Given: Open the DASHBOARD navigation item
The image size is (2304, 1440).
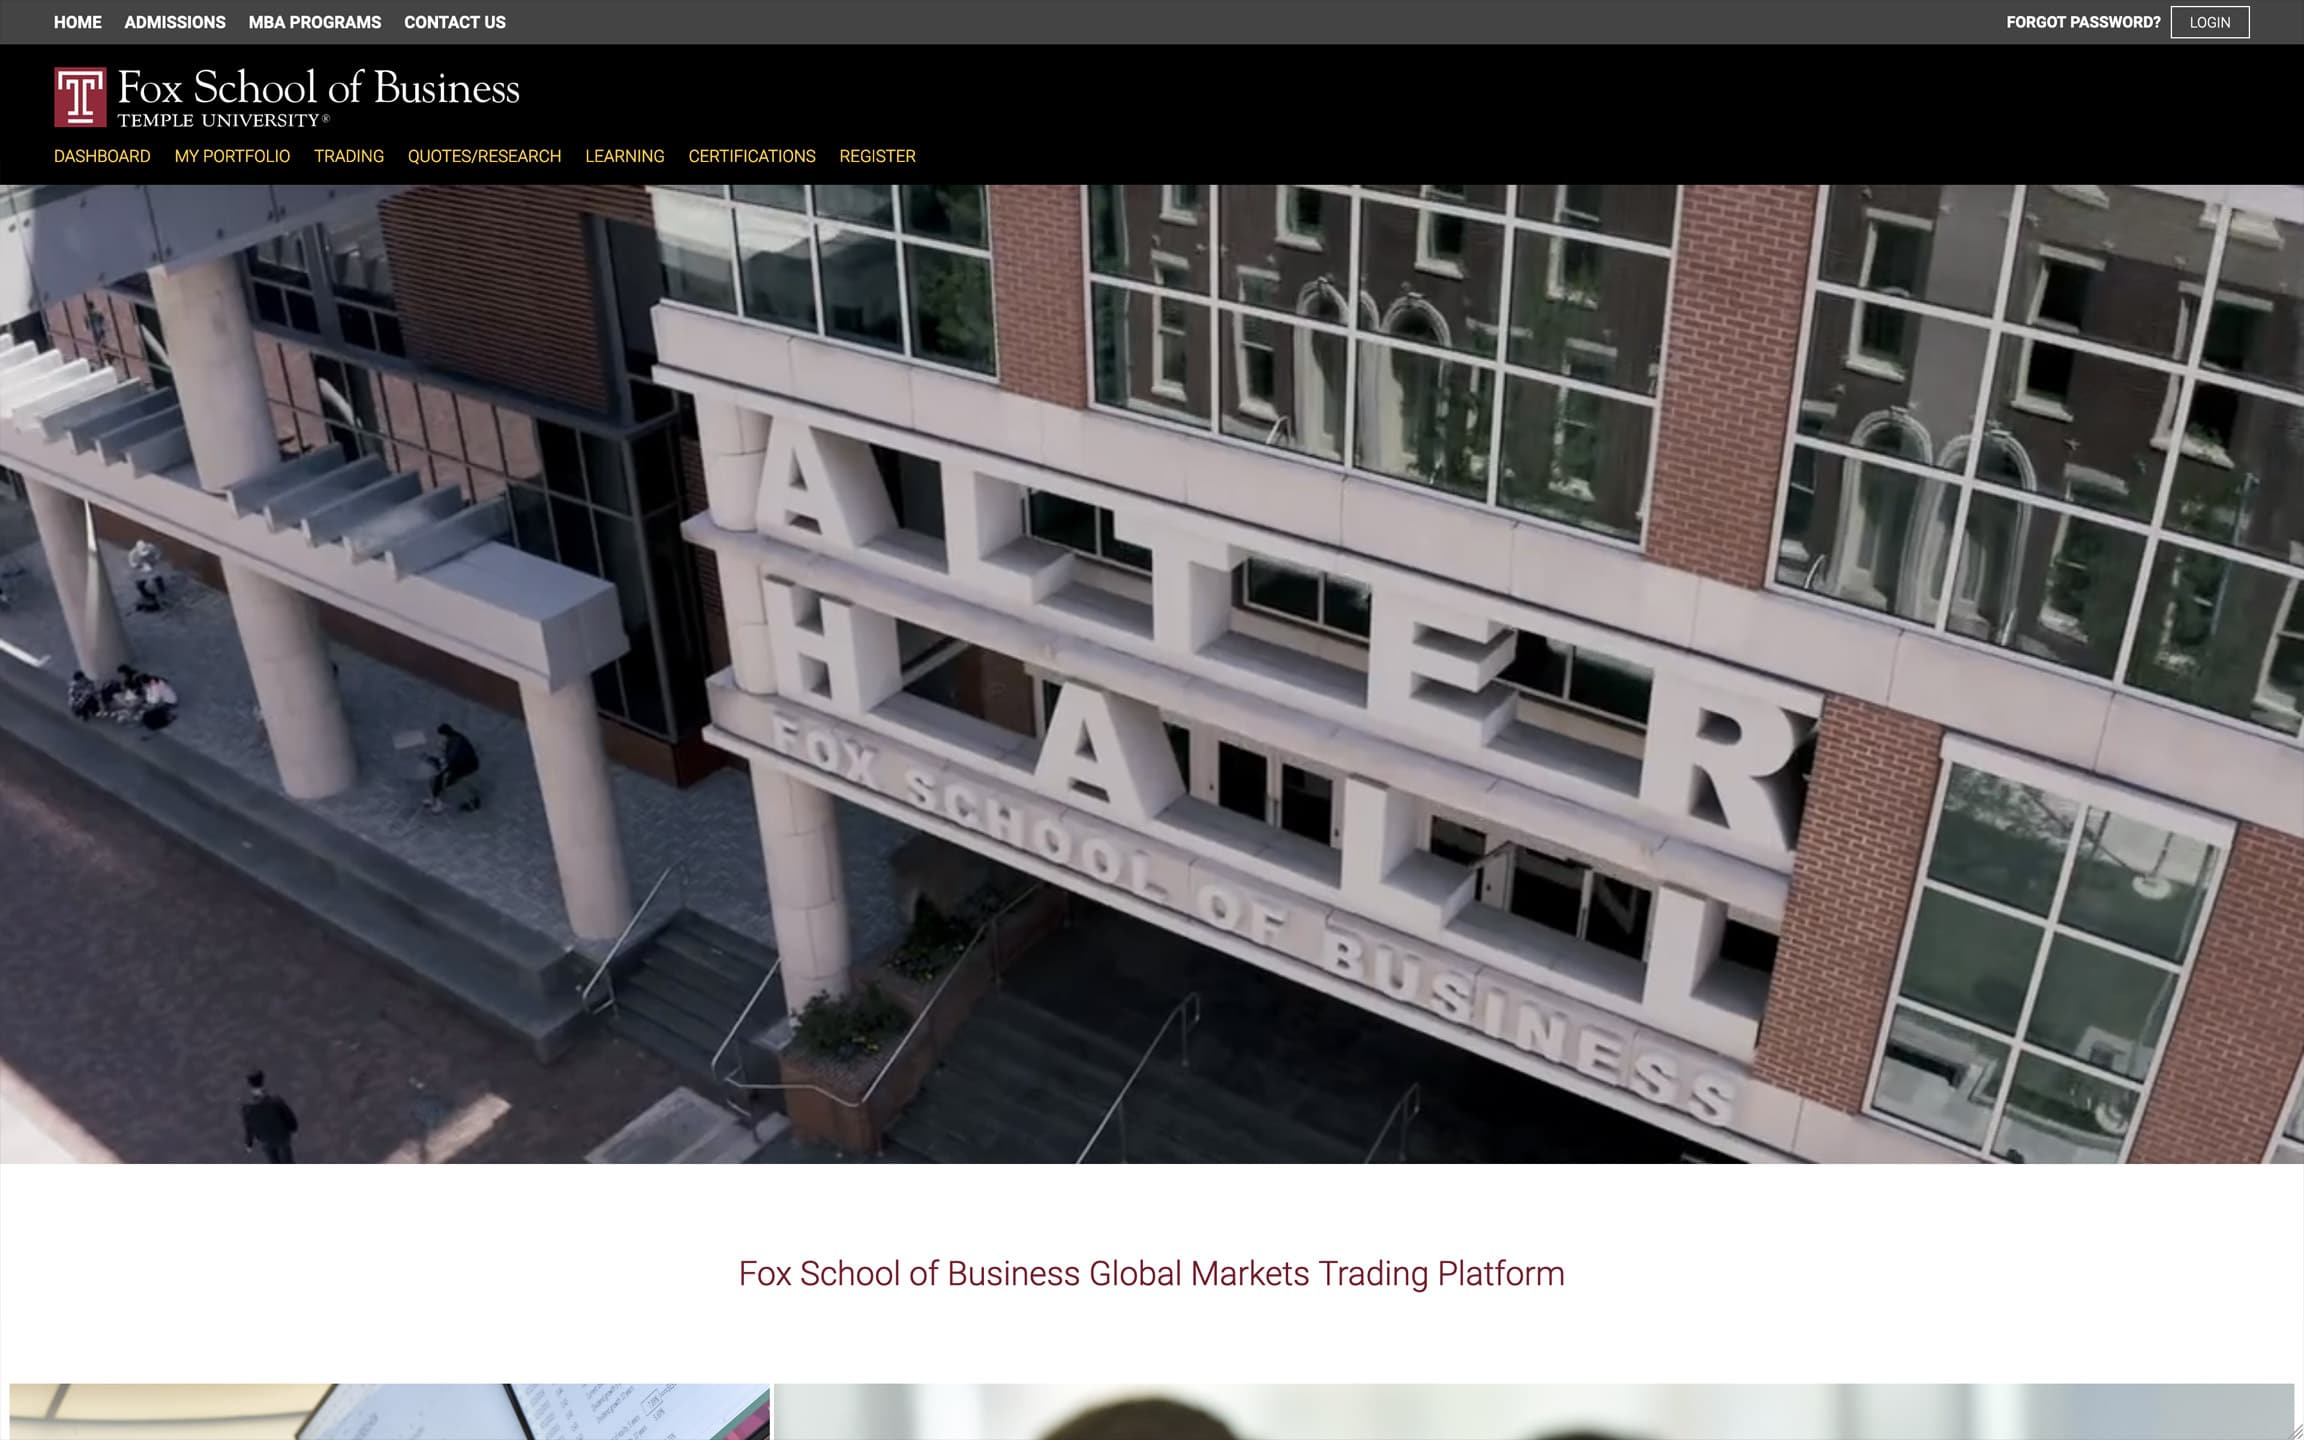Looking at the screenshot, I should [102, 156].
